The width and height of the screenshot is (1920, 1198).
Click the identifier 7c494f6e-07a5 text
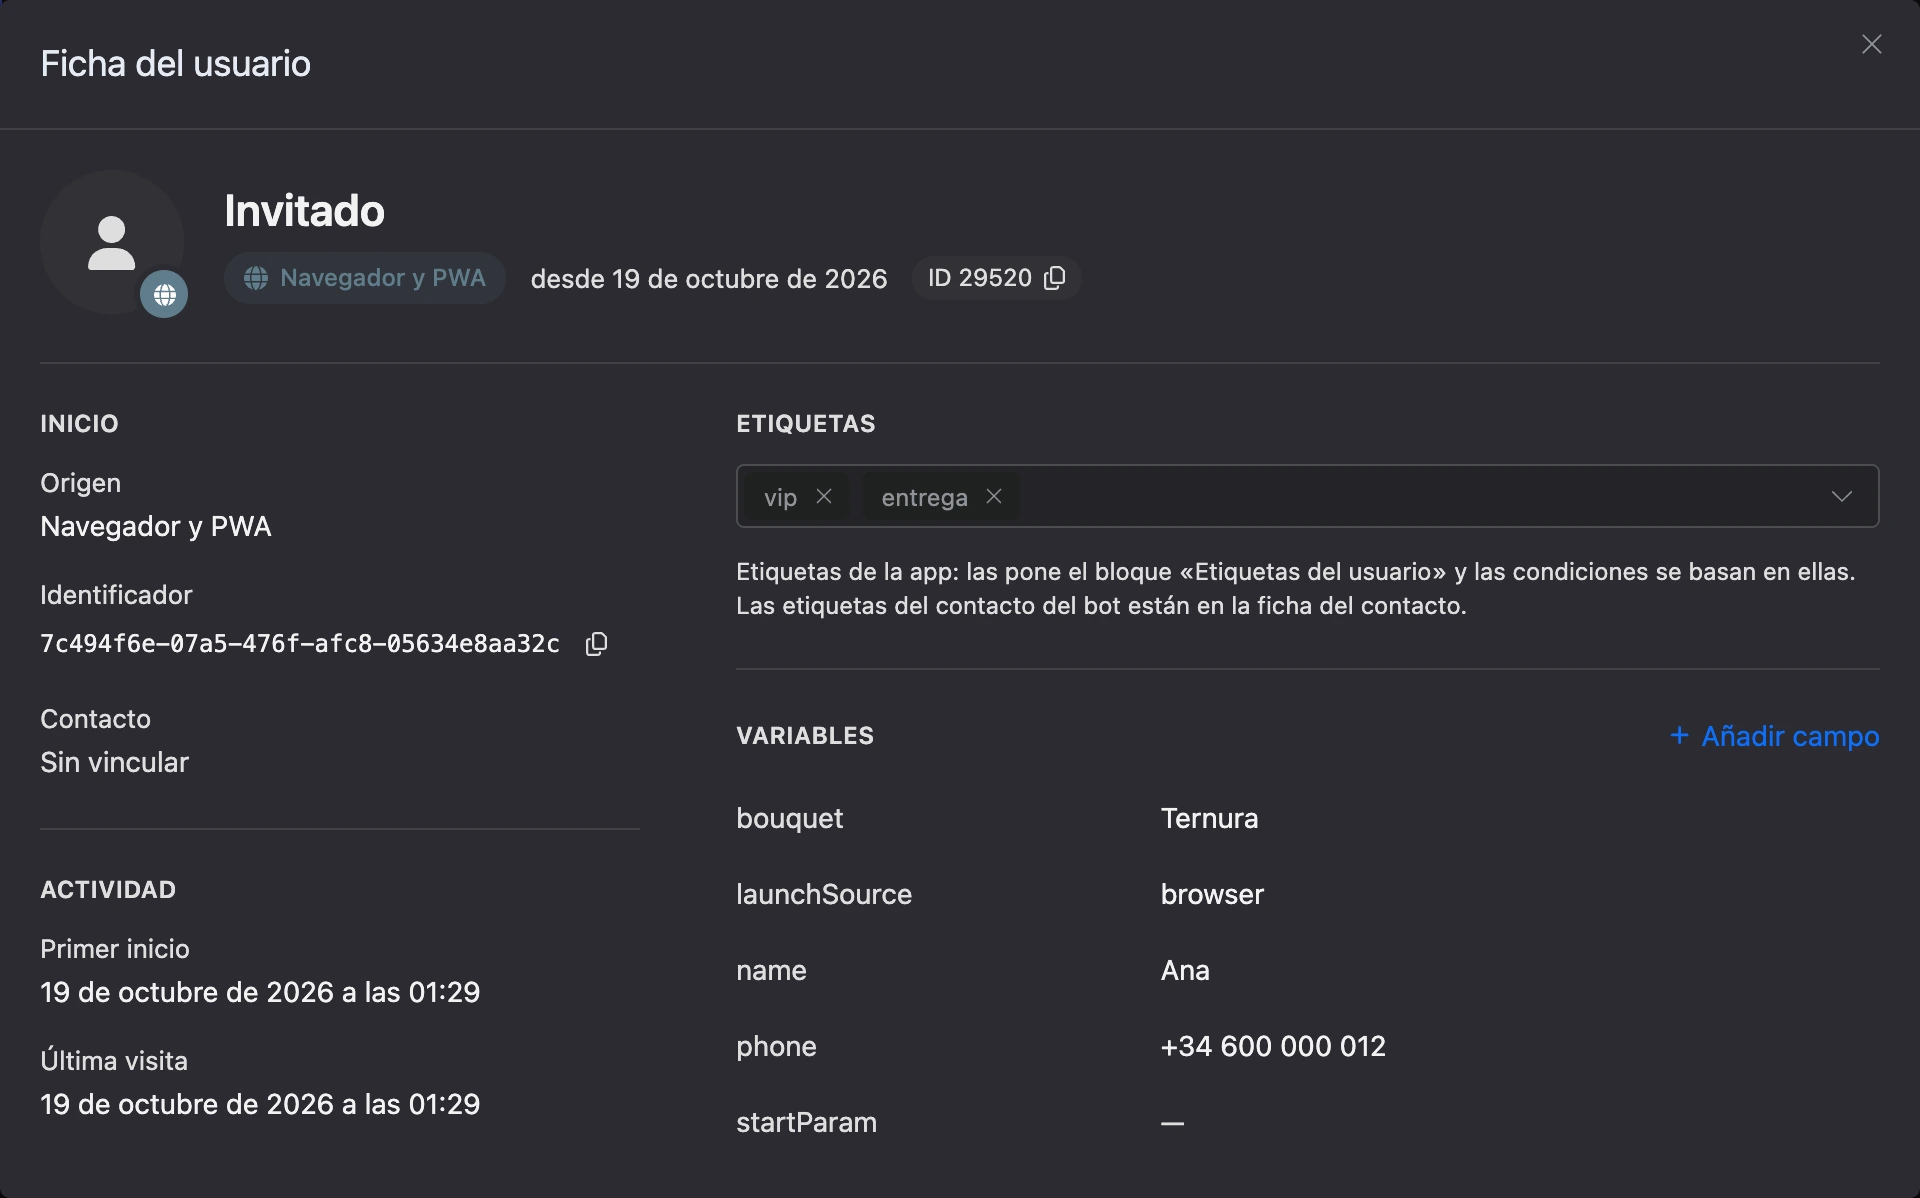click(x=300, y=644)
